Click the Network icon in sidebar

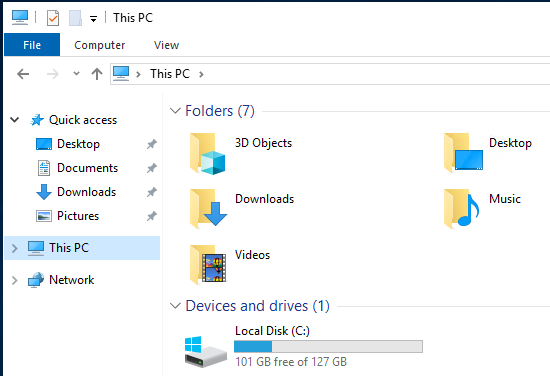36,280
